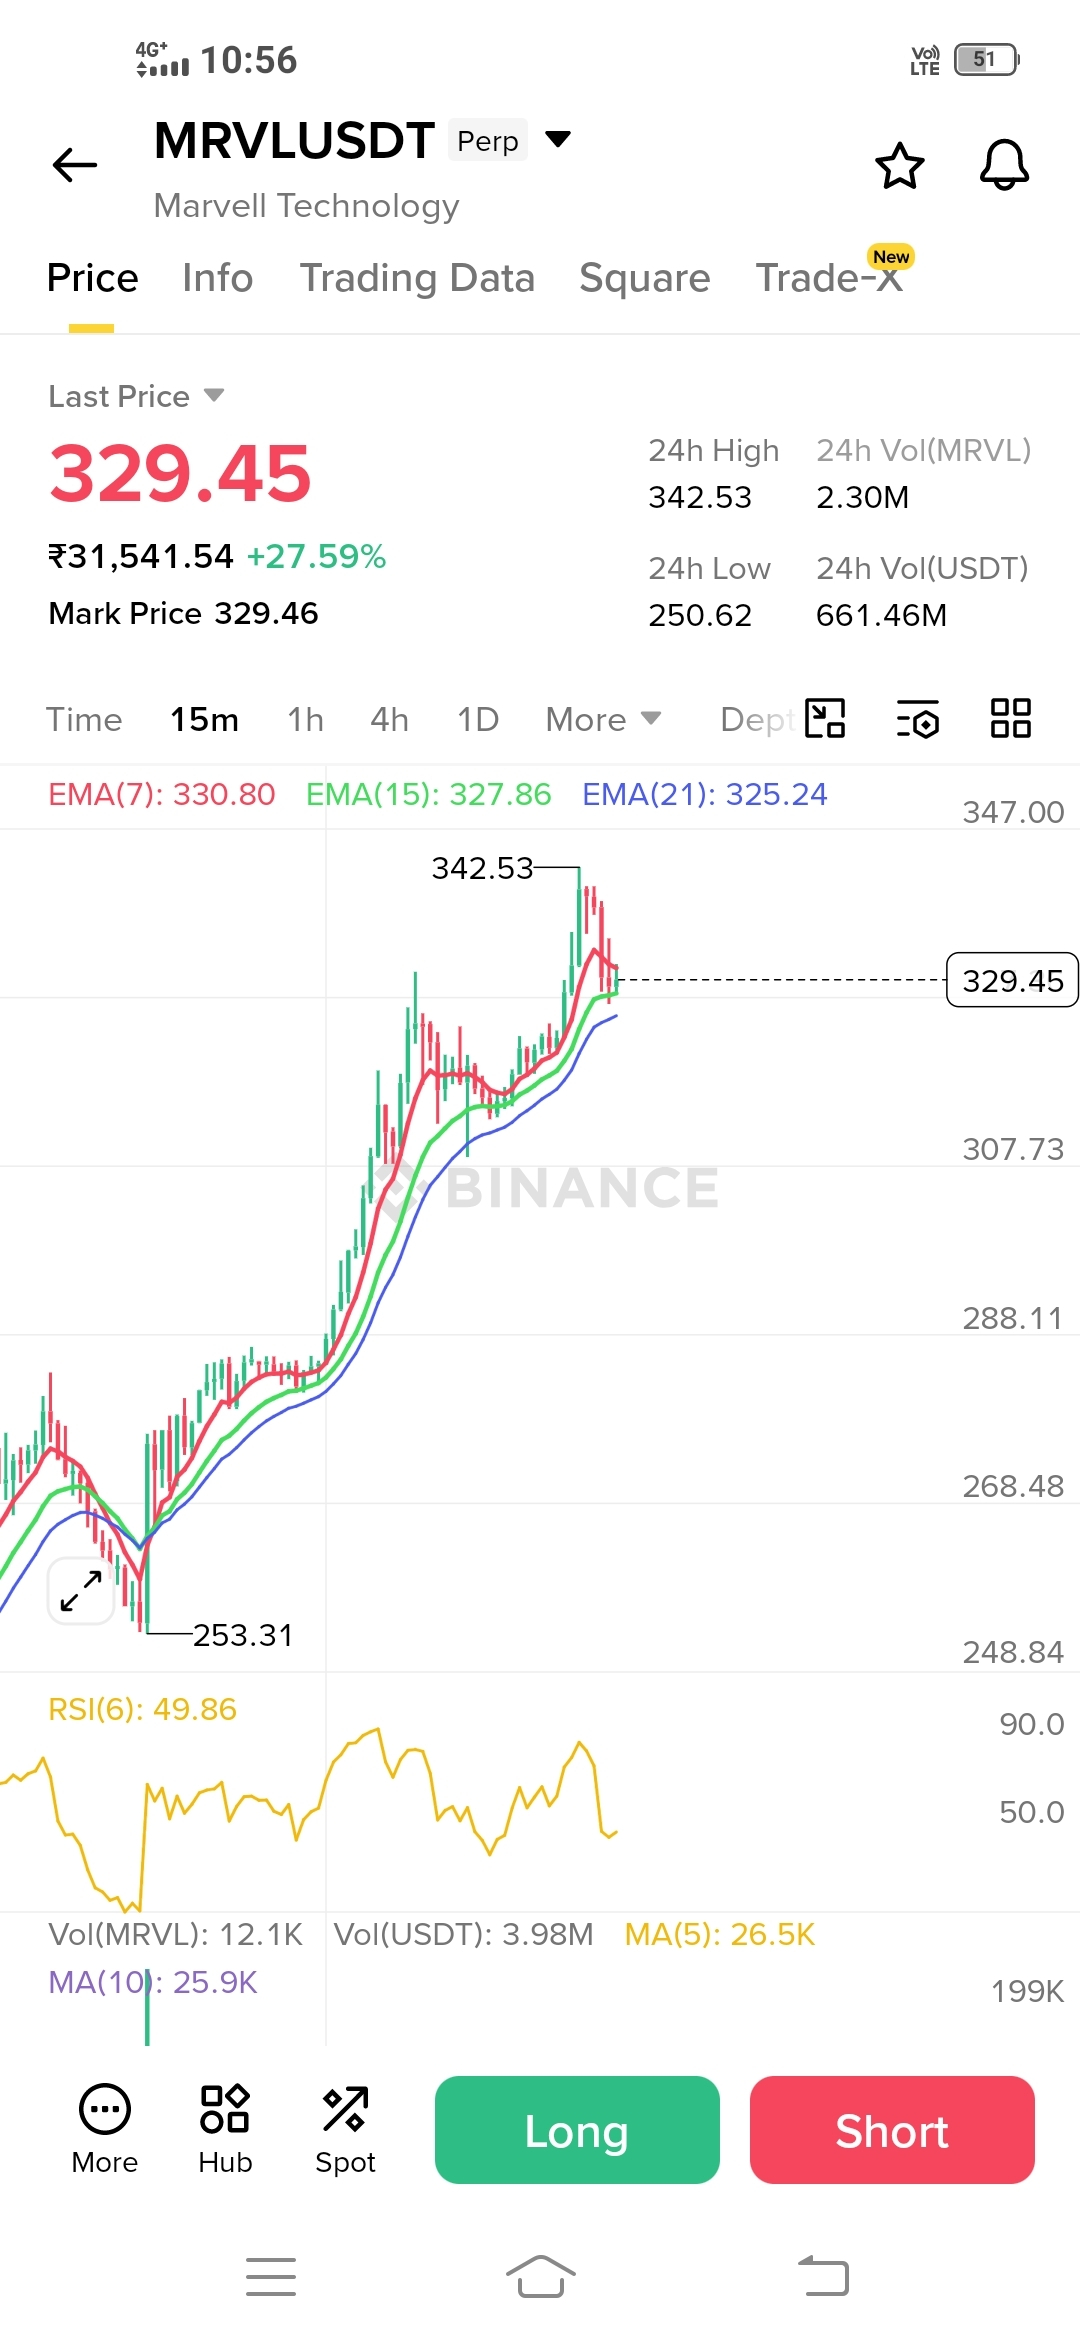Open the Trading Data tab
This screenshot has width=1080, height=2340.
[417, 278]
